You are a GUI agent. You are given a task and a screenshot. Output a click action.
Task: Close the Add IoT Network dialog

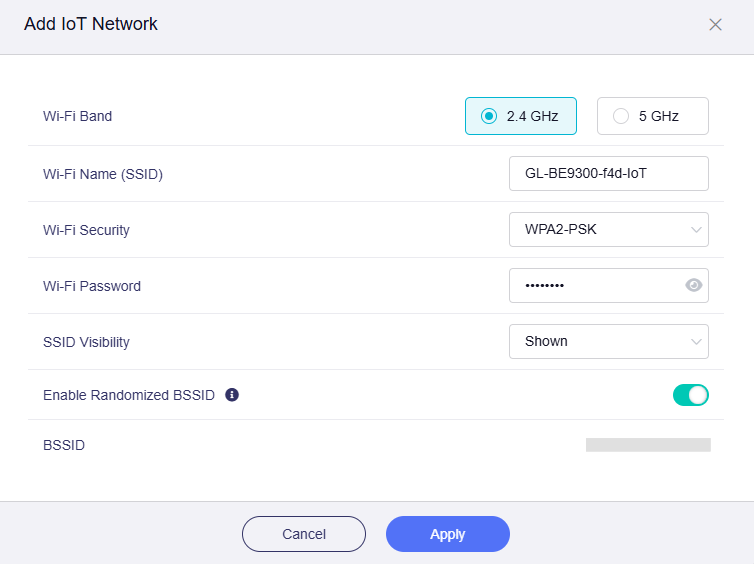(715, 25)
